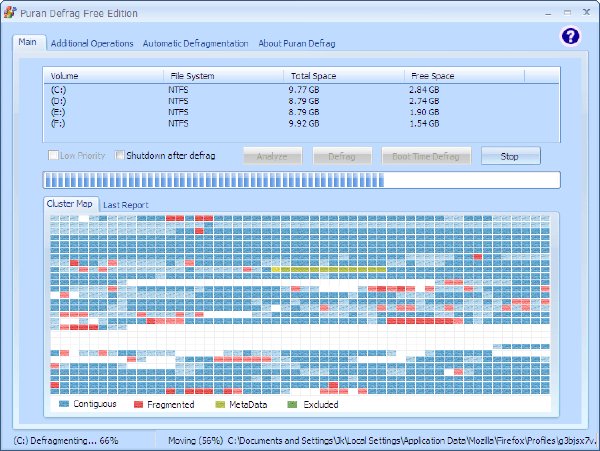Click the 1.90 GB free space value

pos(424,112)
